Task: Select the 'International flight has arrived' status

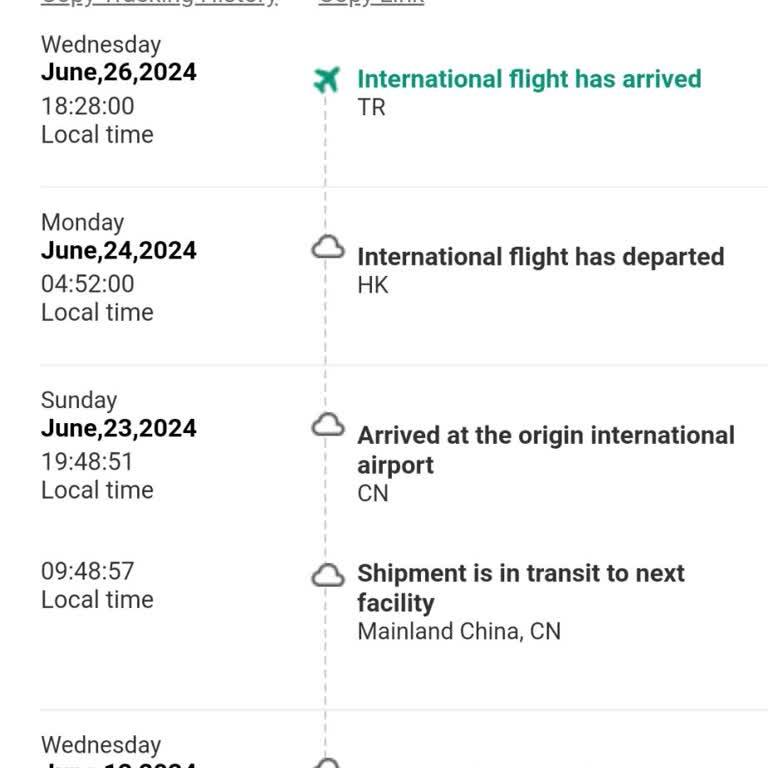Action: tap(529, 79)
